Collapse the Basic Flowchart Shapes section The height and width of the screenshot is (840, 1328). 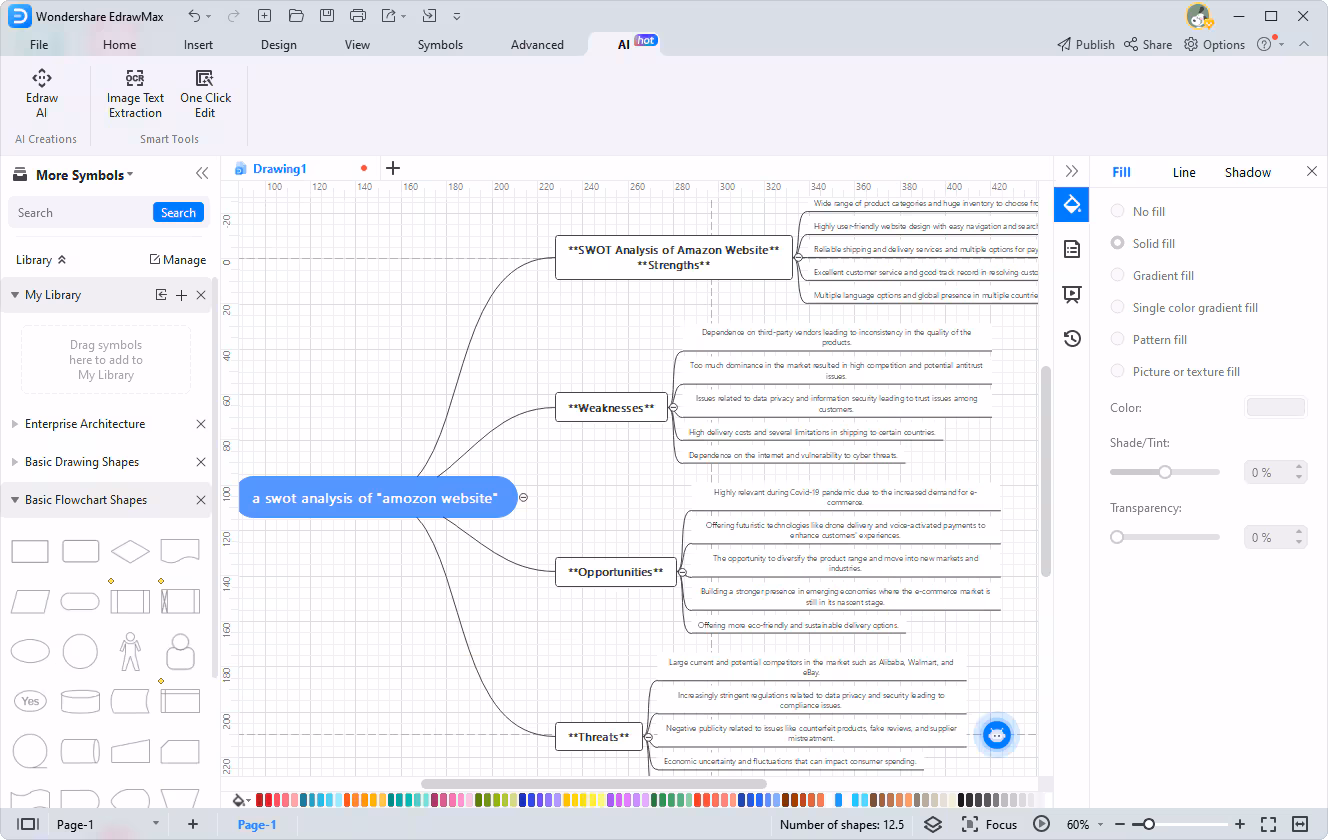pyautogui.click(x=15, y=500)
